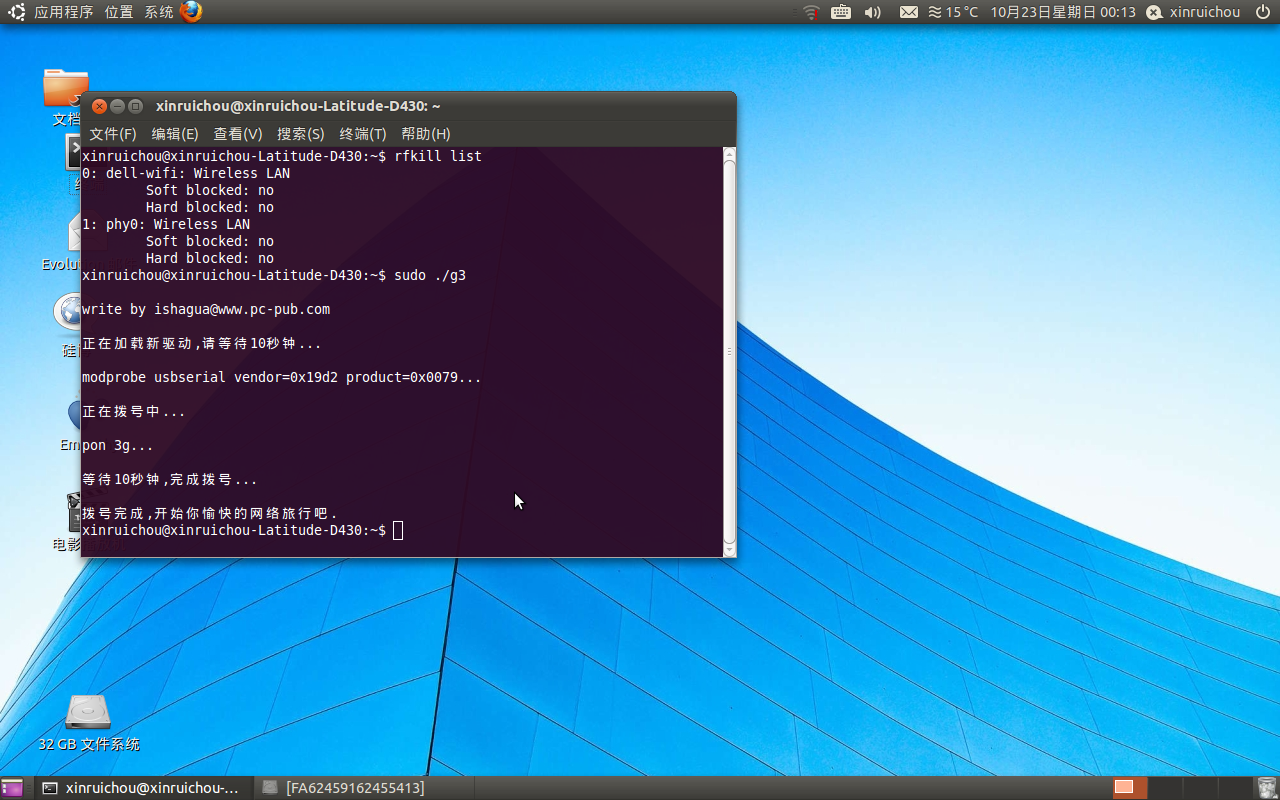Open the 系统 system menu
The image size is (1280, 800).
pos(159,12)
